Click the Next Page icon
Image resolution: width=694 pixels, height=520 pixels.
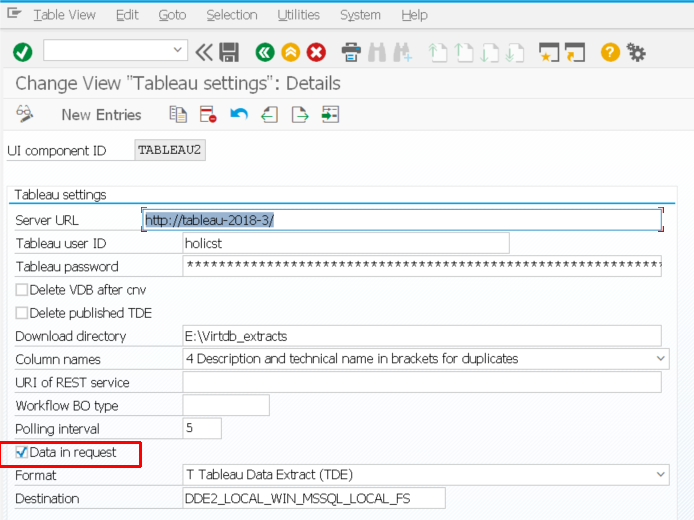point(490,52)
